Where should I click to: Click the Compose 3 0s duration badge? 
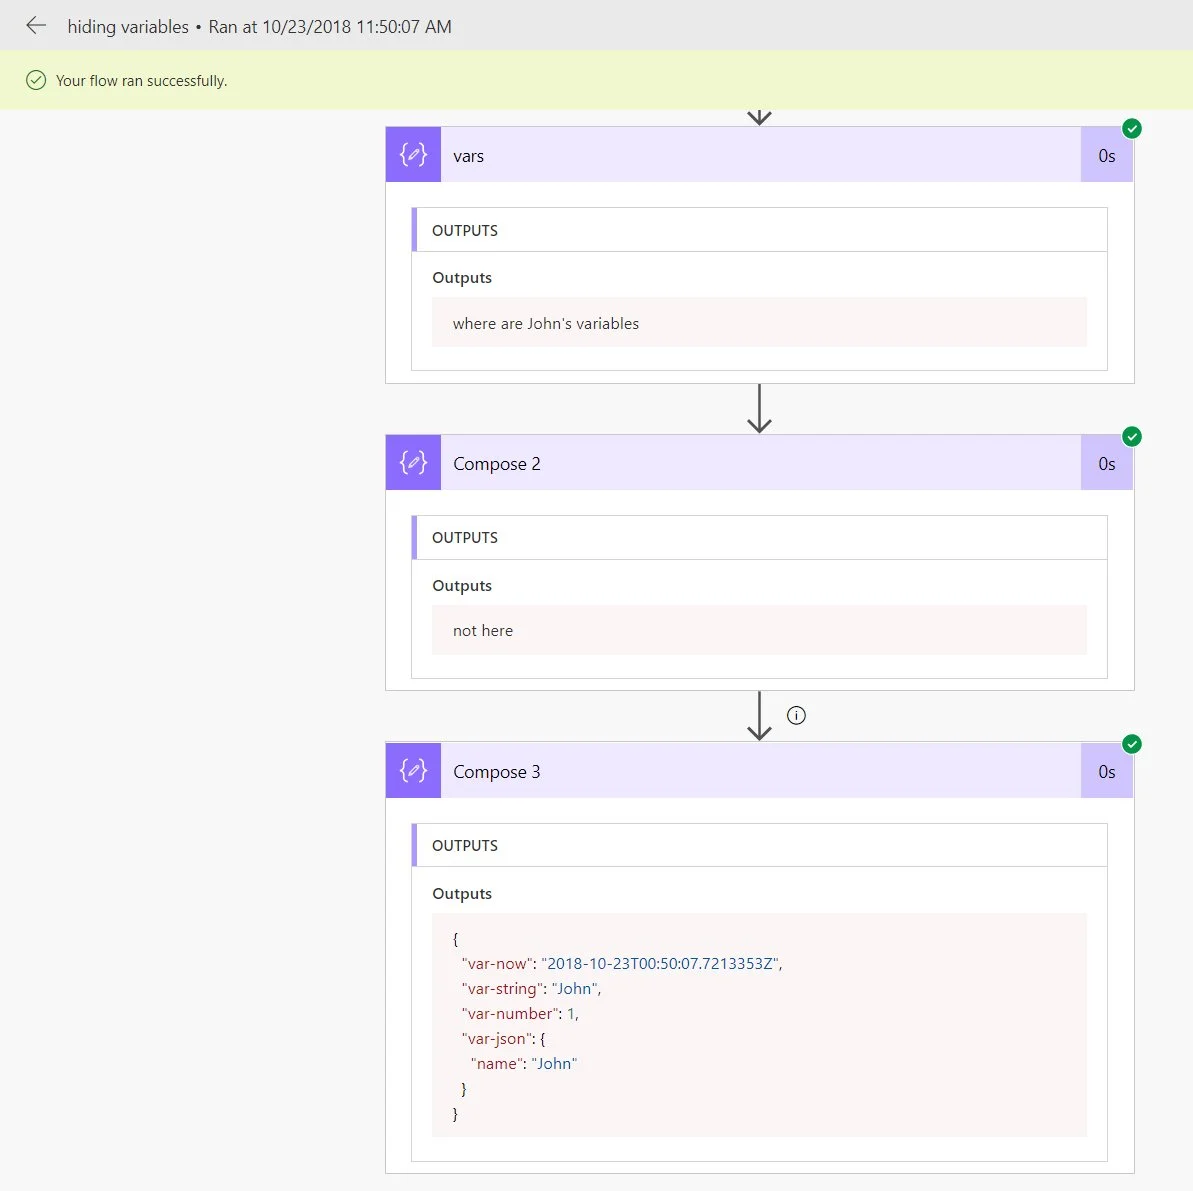(1106, 772)
